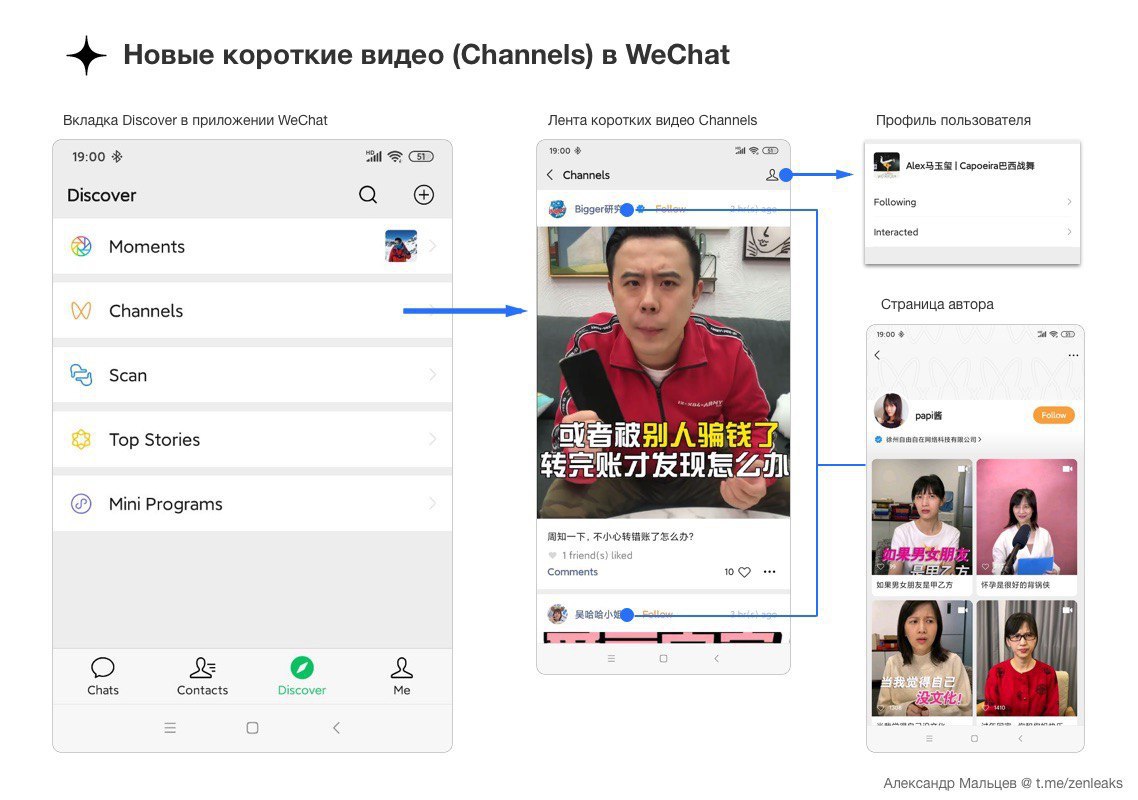Open the three-dot menu under the video
The width and height of the screenshot is (1138, 800).
click(x=770, y=572)
